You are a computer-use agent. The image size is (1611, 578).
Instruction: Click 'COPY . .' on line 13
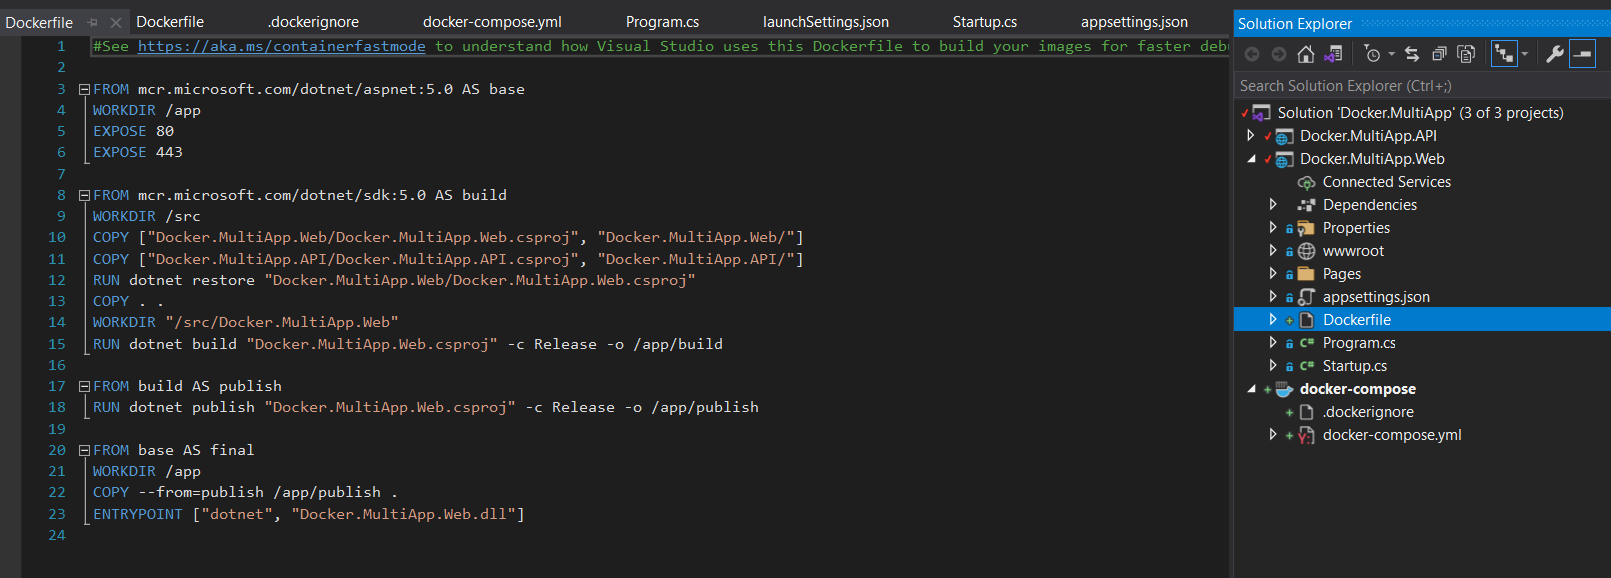click(129, 301)
